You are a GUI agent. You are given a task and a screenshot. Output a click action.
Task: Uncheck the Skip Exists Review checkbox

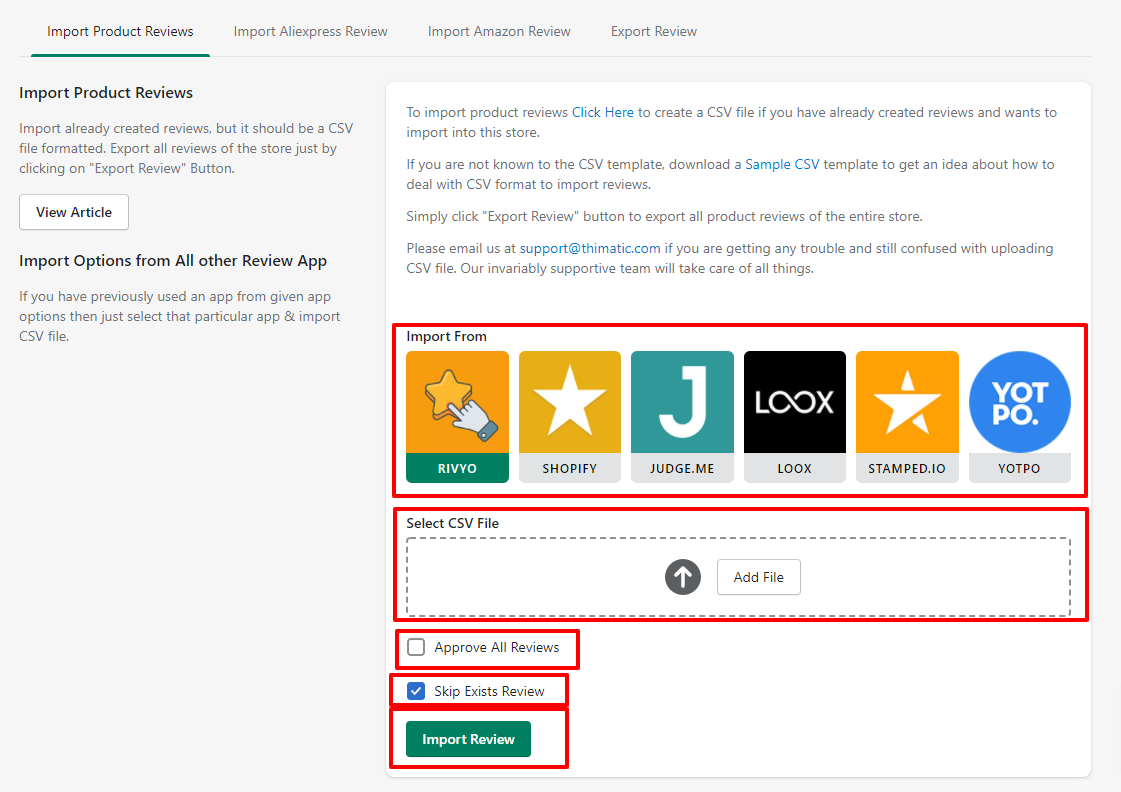pyautogui.click(x=416, y=691)
